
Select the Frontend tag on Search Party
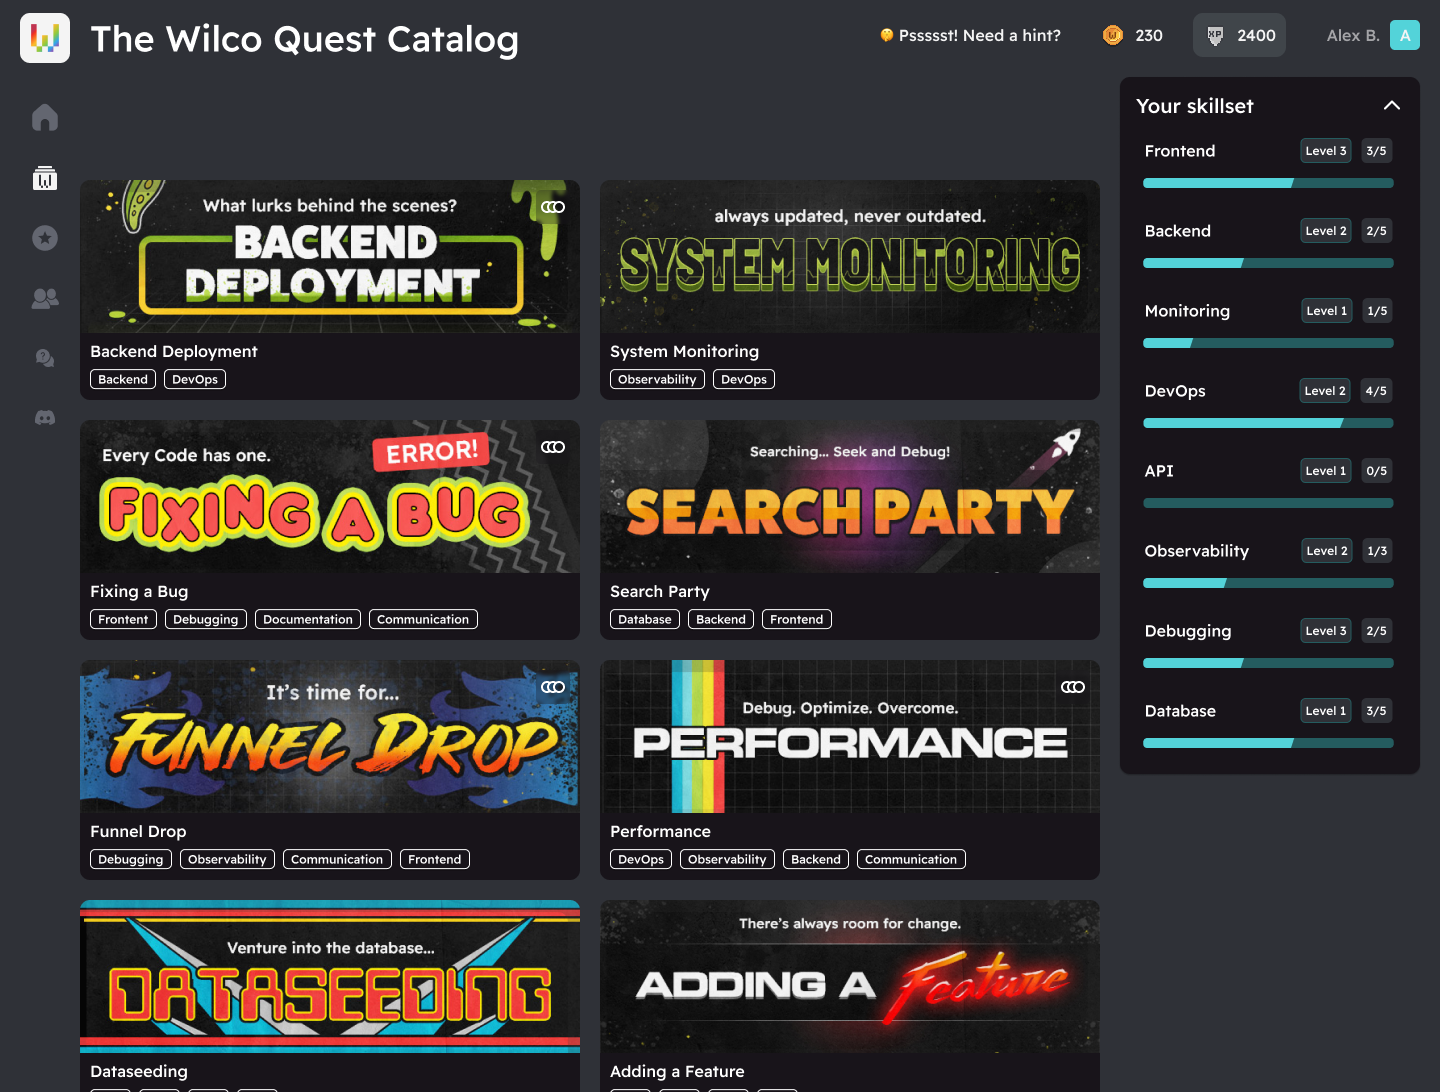[x=797, y=619]
